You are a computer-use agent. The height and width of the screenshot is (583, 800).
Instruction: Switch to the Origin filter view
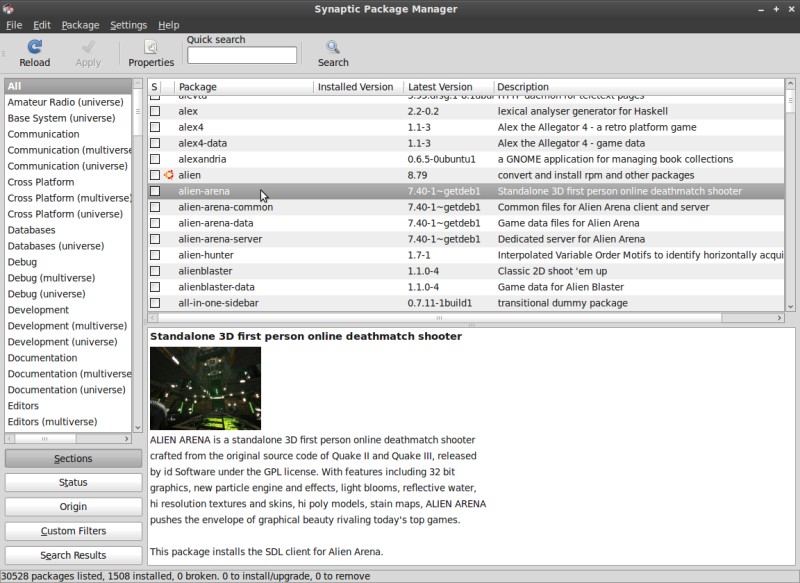pyautogui.click(x=73, y=506)
